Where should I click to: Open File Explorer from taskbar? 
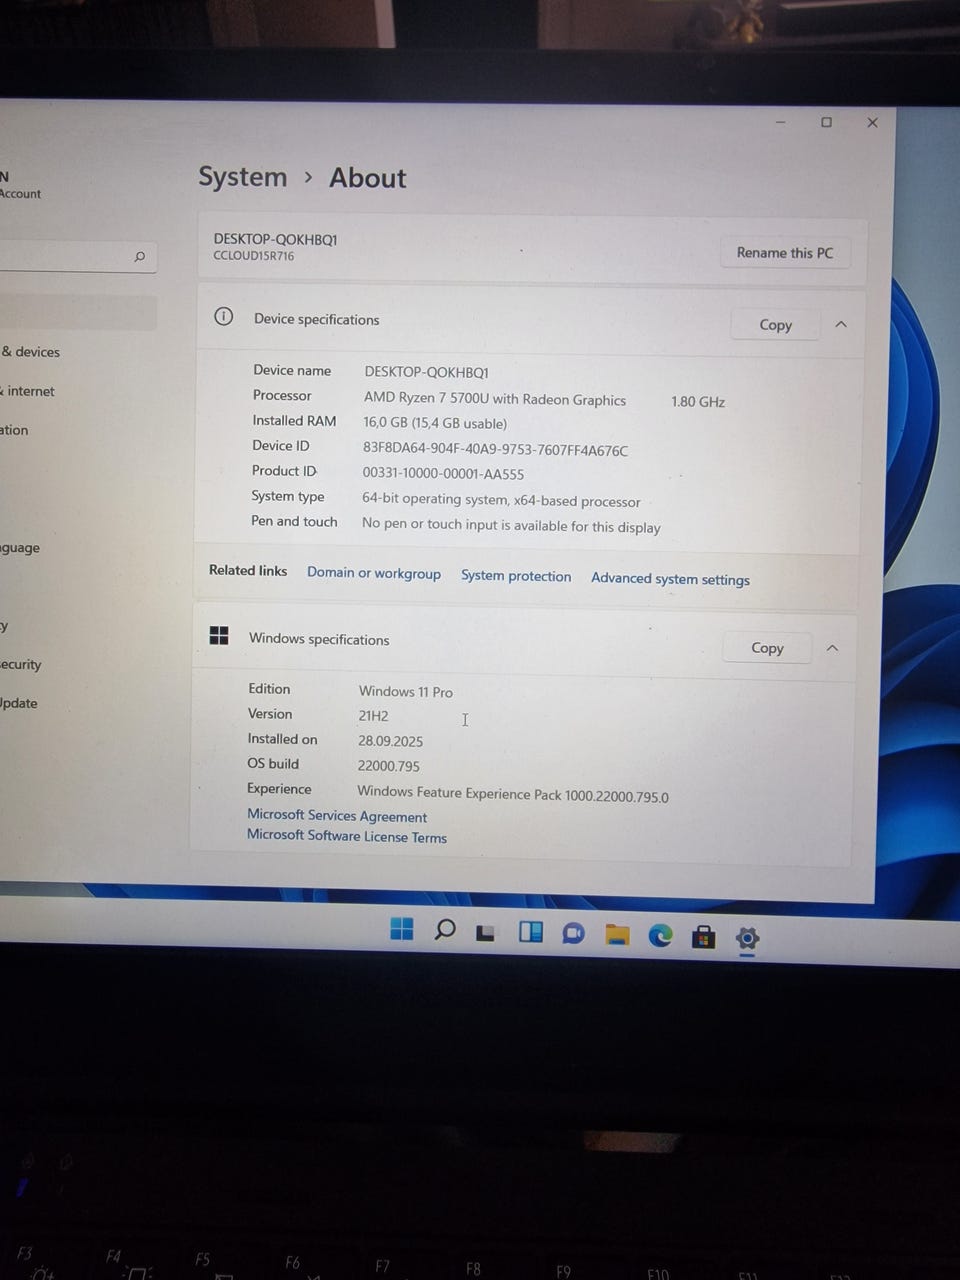pyautogui.click(x=617, y=935)
